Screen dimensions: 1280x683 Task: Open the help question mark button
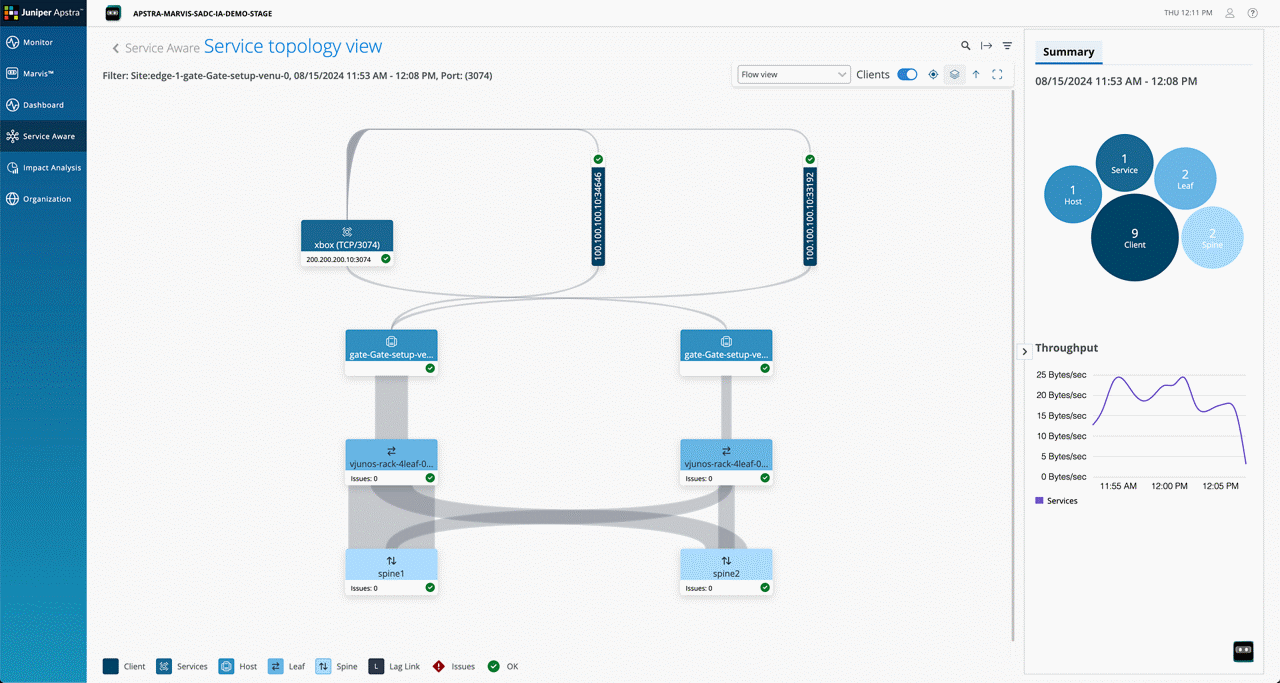pos(1252,13)
